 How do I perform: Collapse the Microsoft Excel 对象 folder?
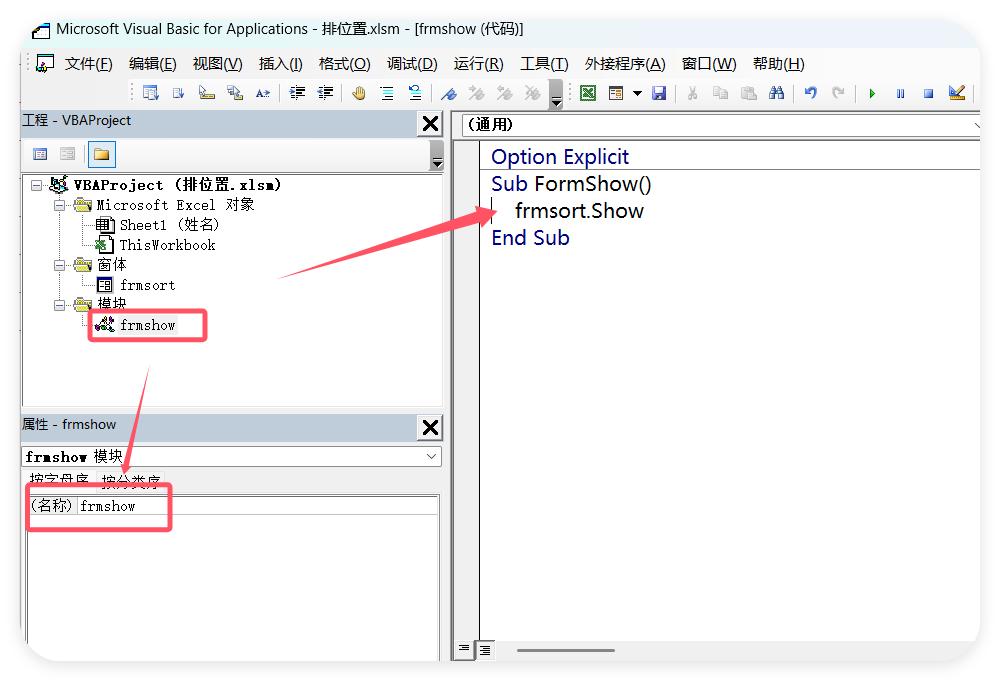click(x=59, y=205)
